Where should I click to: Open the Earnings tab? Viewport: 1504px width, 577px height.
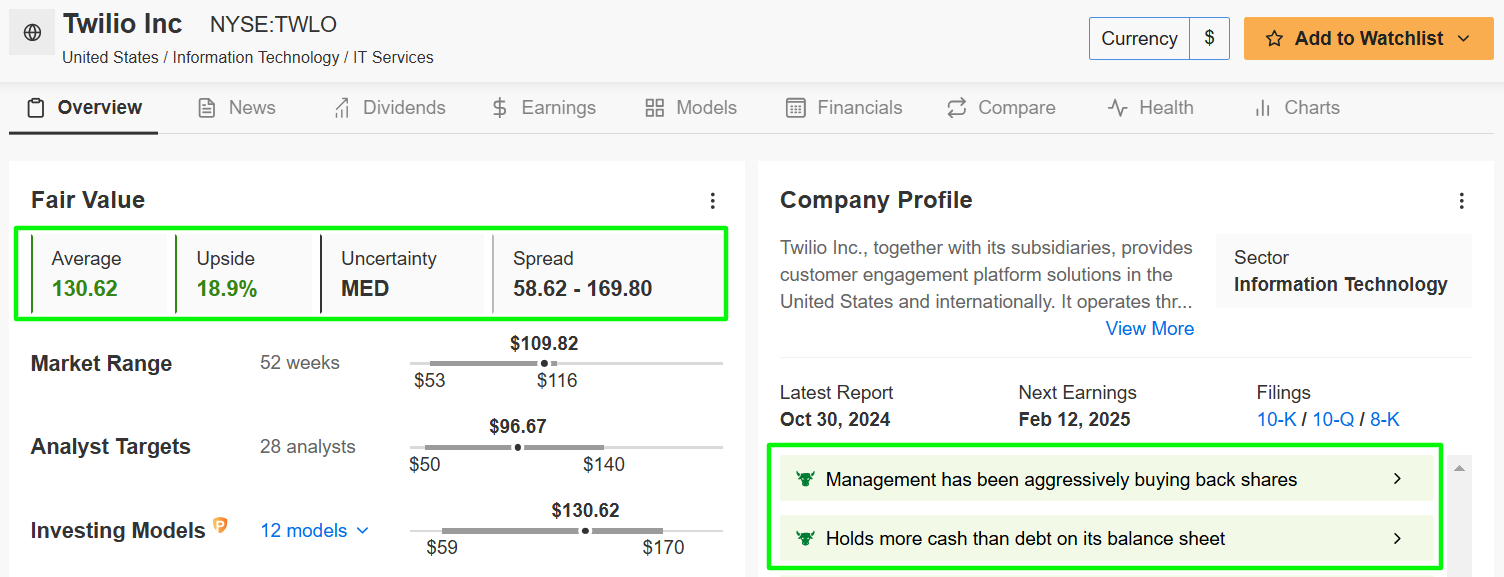click(x=544, y=108)
